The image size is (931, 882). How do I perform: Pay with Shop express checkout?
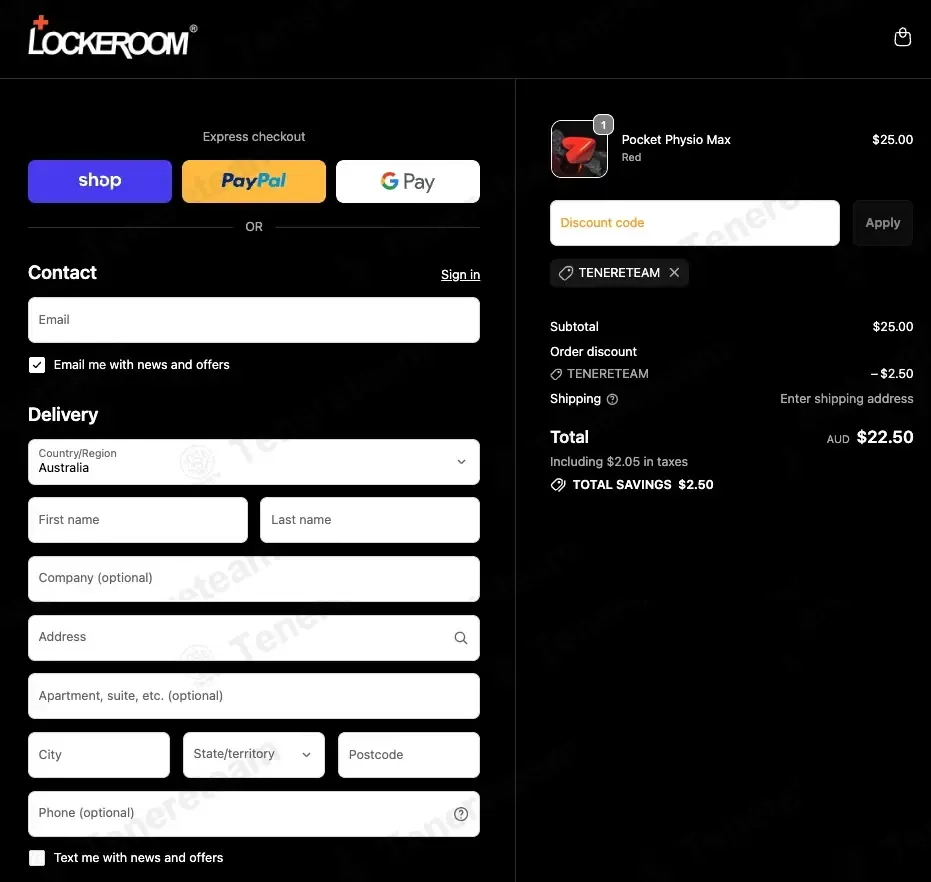click(x=100, y=181)
